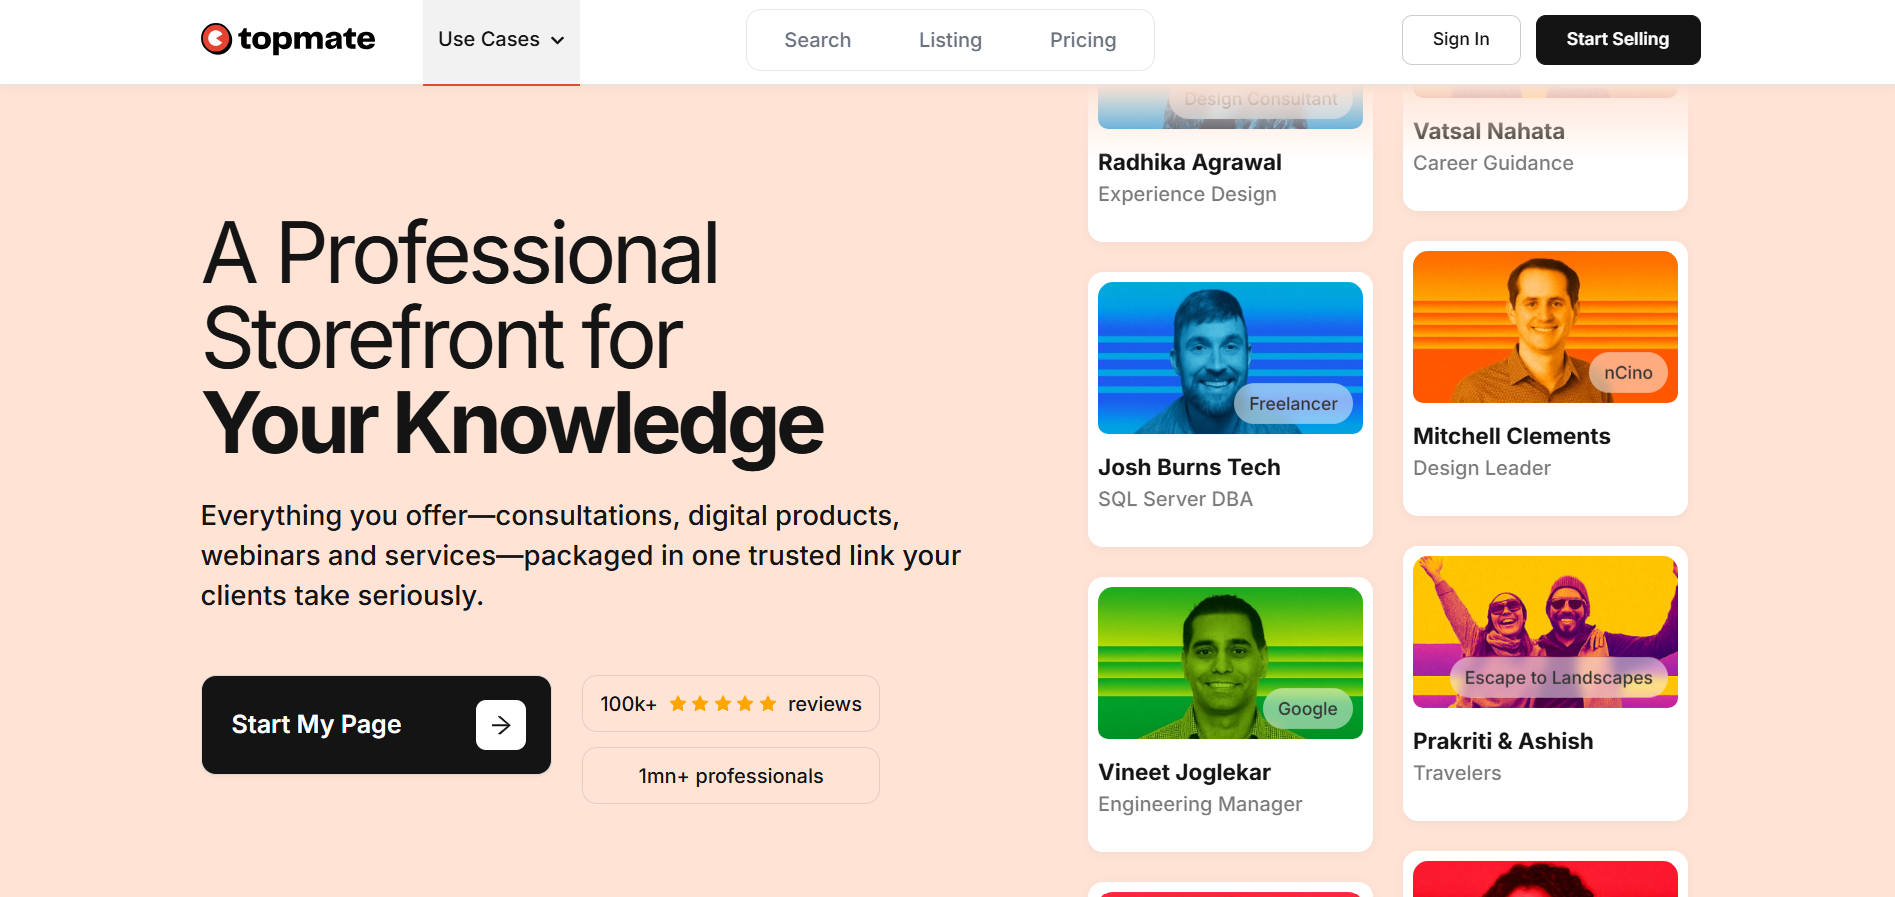1895x897 pixels.
Task: Click the Mitchell Clements name
Action: (x=1512, y=436)
